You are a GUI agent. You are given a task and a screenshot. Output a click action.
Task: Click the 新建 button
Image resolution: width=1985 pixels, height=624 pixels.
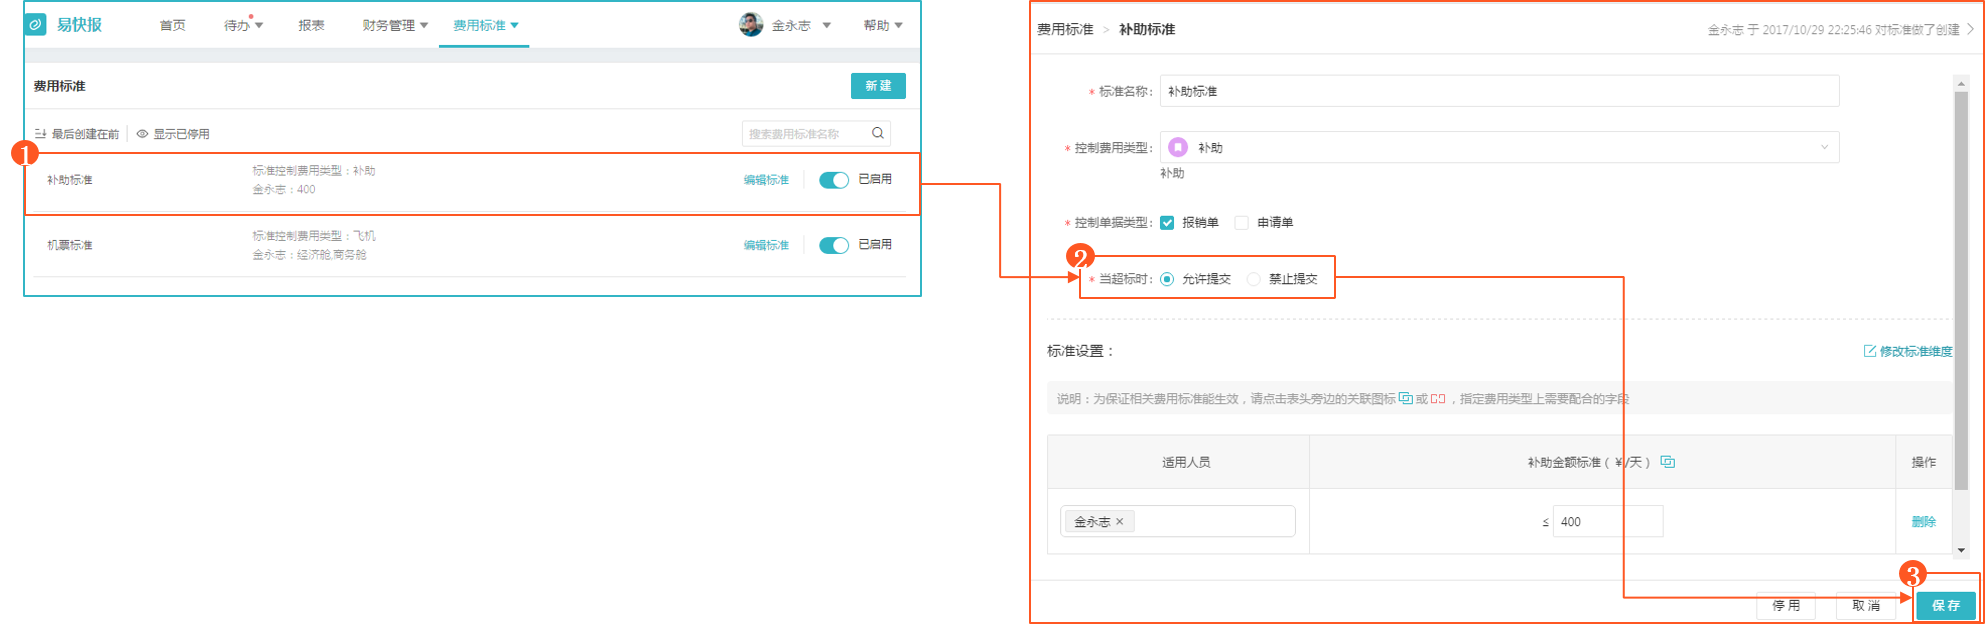pyautogui.click(x=878, y=86)
